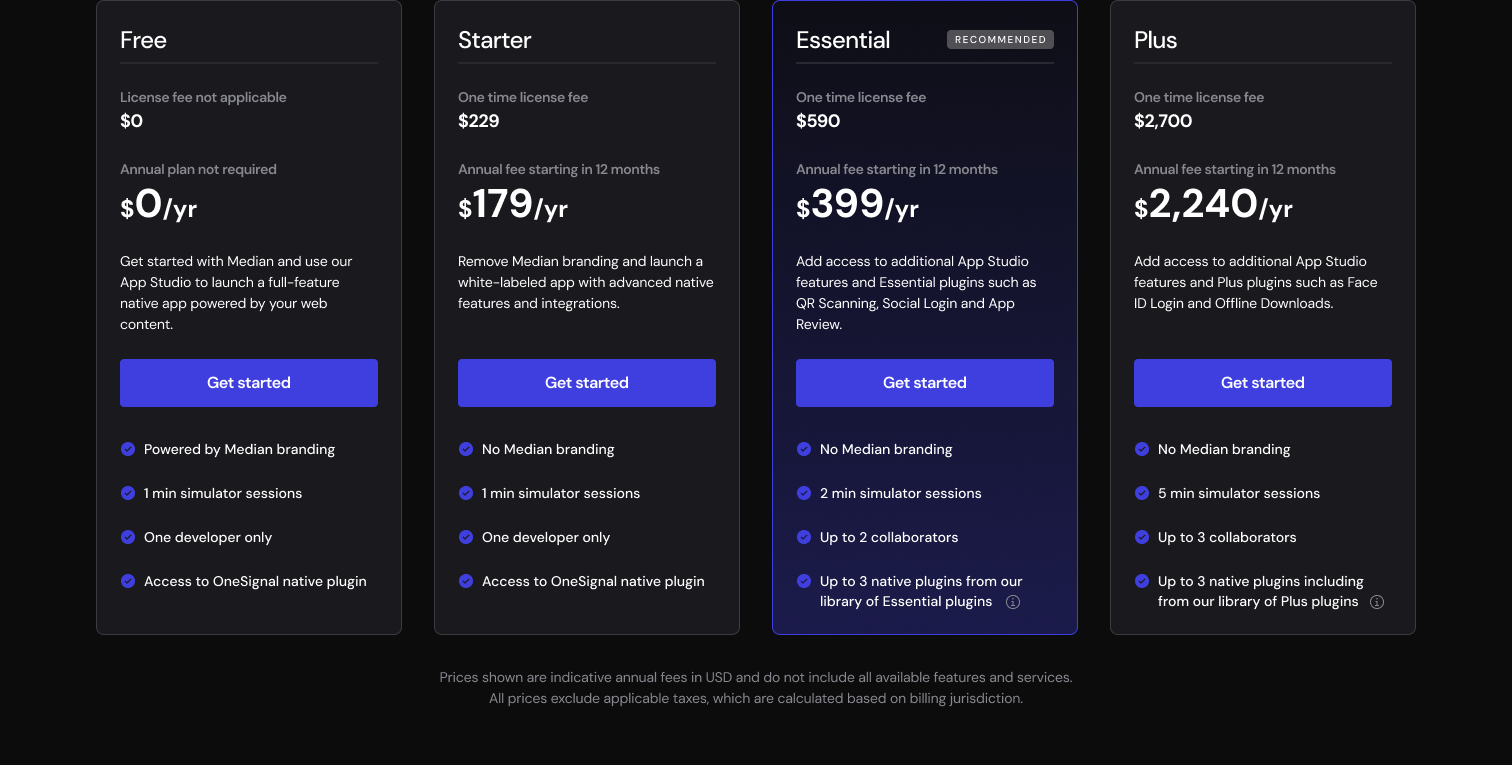The height and width of the screenshot is (765, 1512).
Task: Click the RECOMMENDED badge on Essential card
Action: tap(1000, 40)
